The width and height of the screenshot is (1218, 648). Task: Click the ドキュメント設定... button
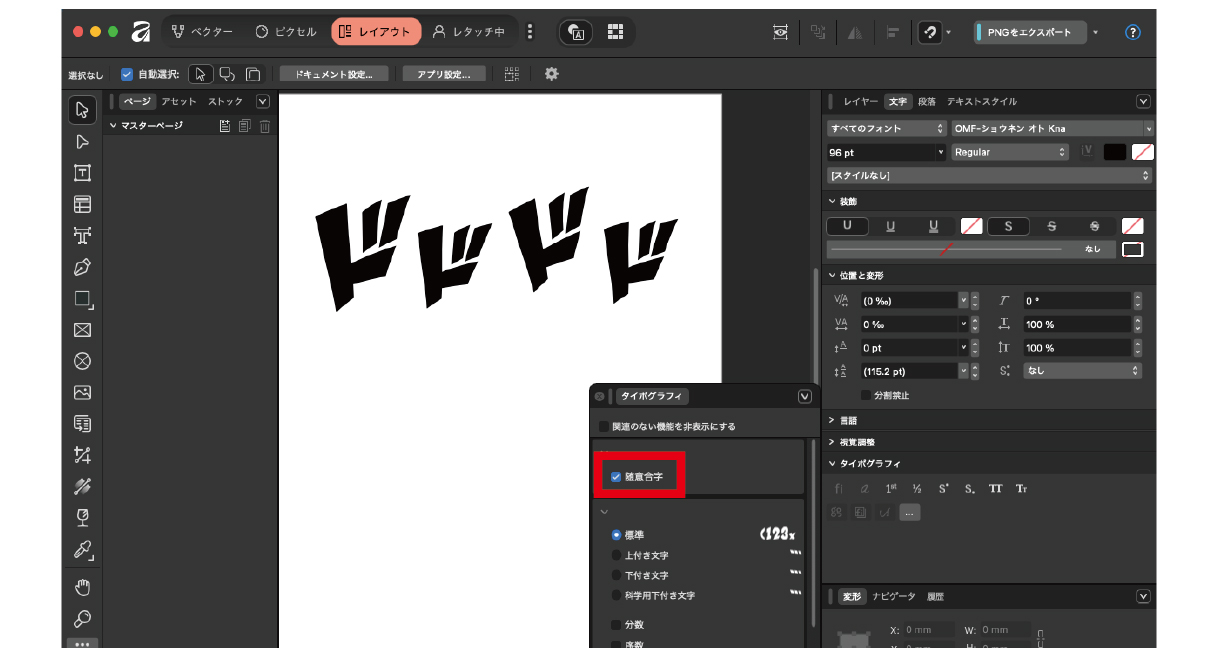334,74
